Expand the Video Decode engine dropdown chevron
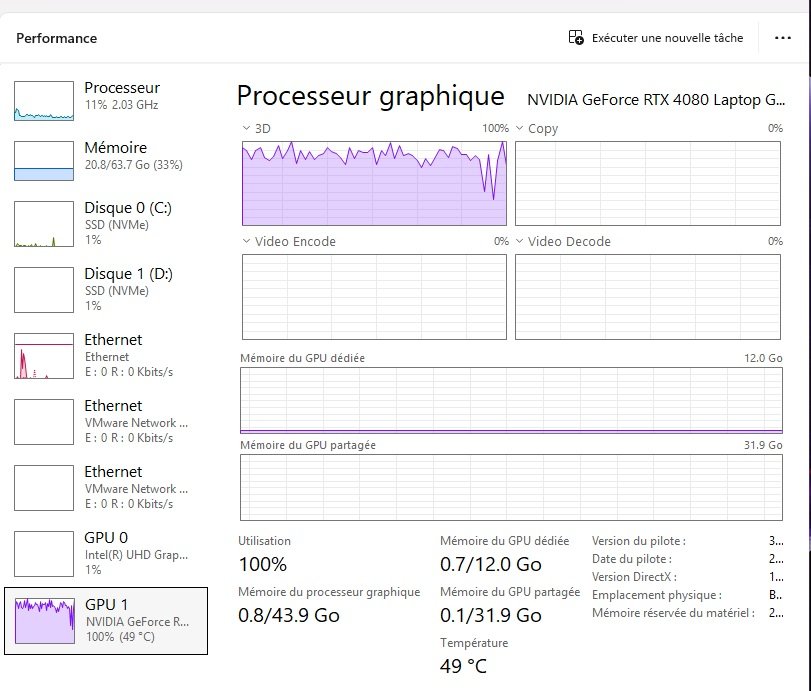Viewport: 811px width, 691px height. 519,241
